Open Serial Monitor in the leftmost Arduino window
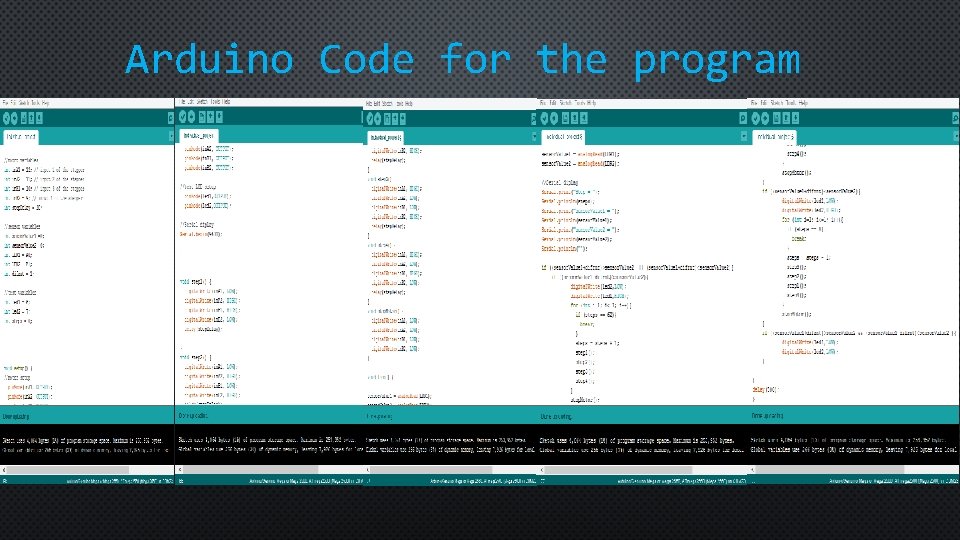Viewport: 960px width, 540px height. coord(171,118)
